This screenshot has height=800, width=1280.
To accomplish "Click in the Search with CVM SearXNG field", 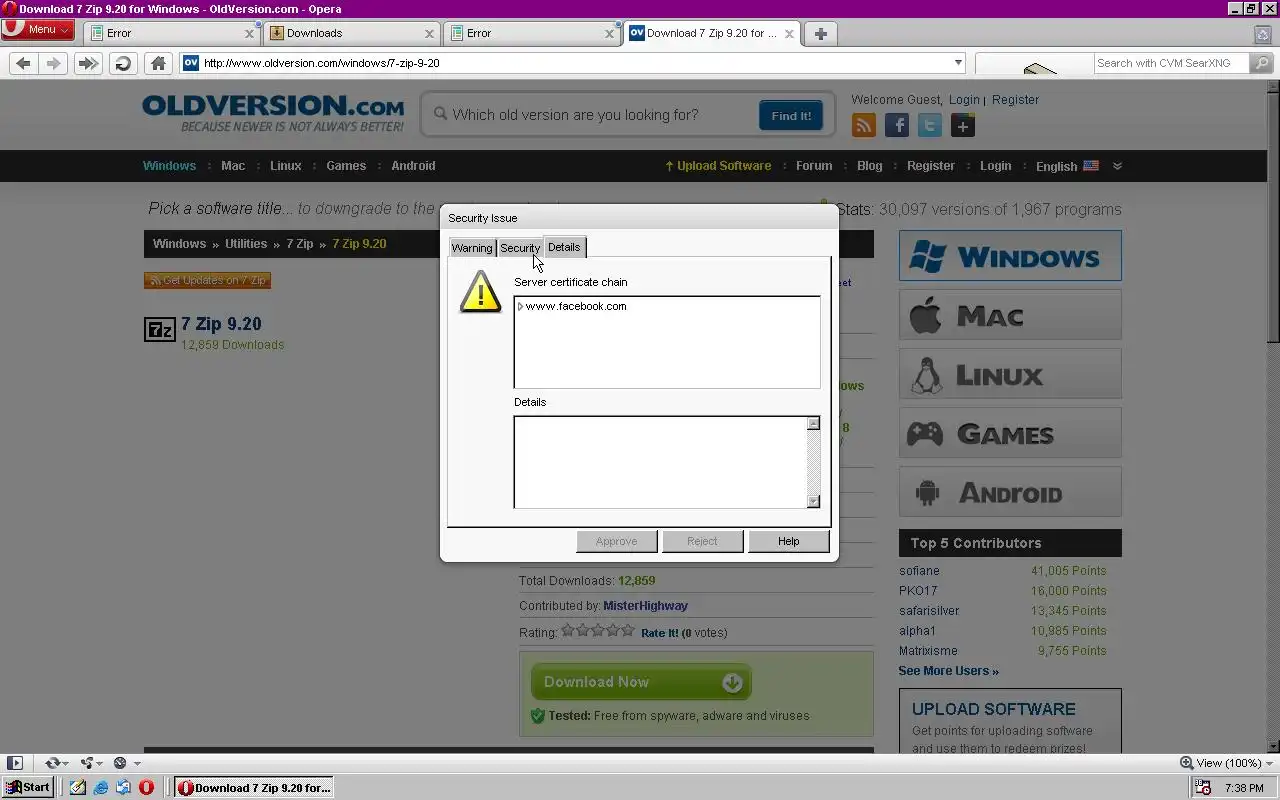I will (x=1170, y=63).
